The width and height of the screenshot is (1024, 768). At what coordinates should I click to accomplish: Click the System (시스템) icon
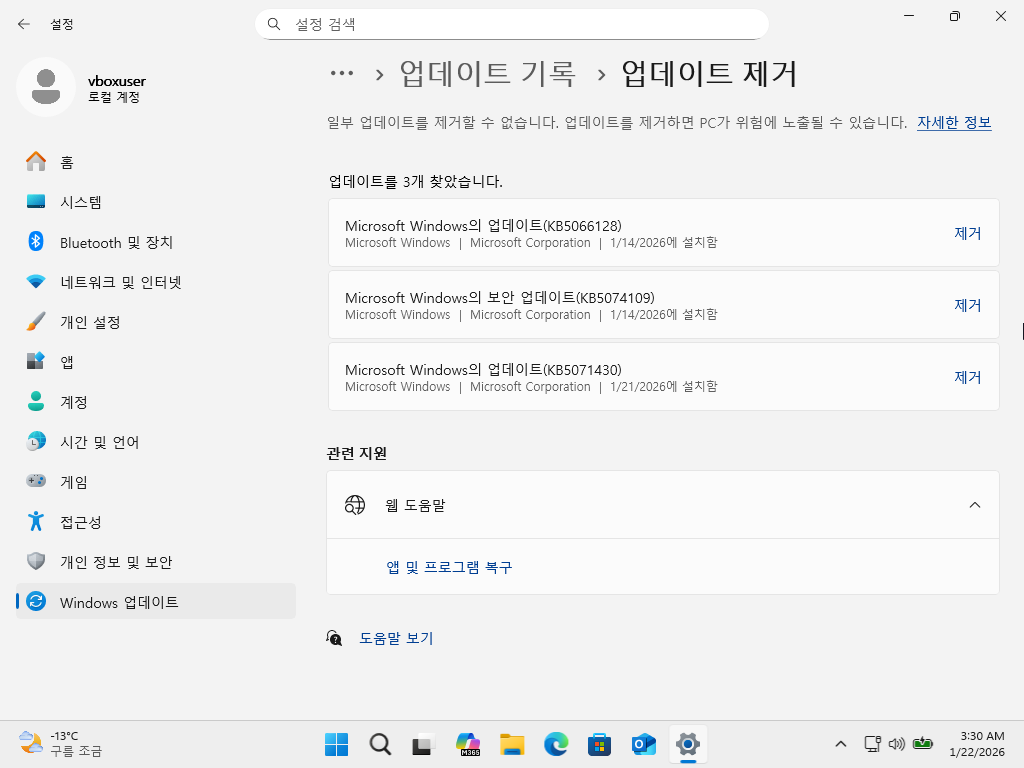pos(36,201)
